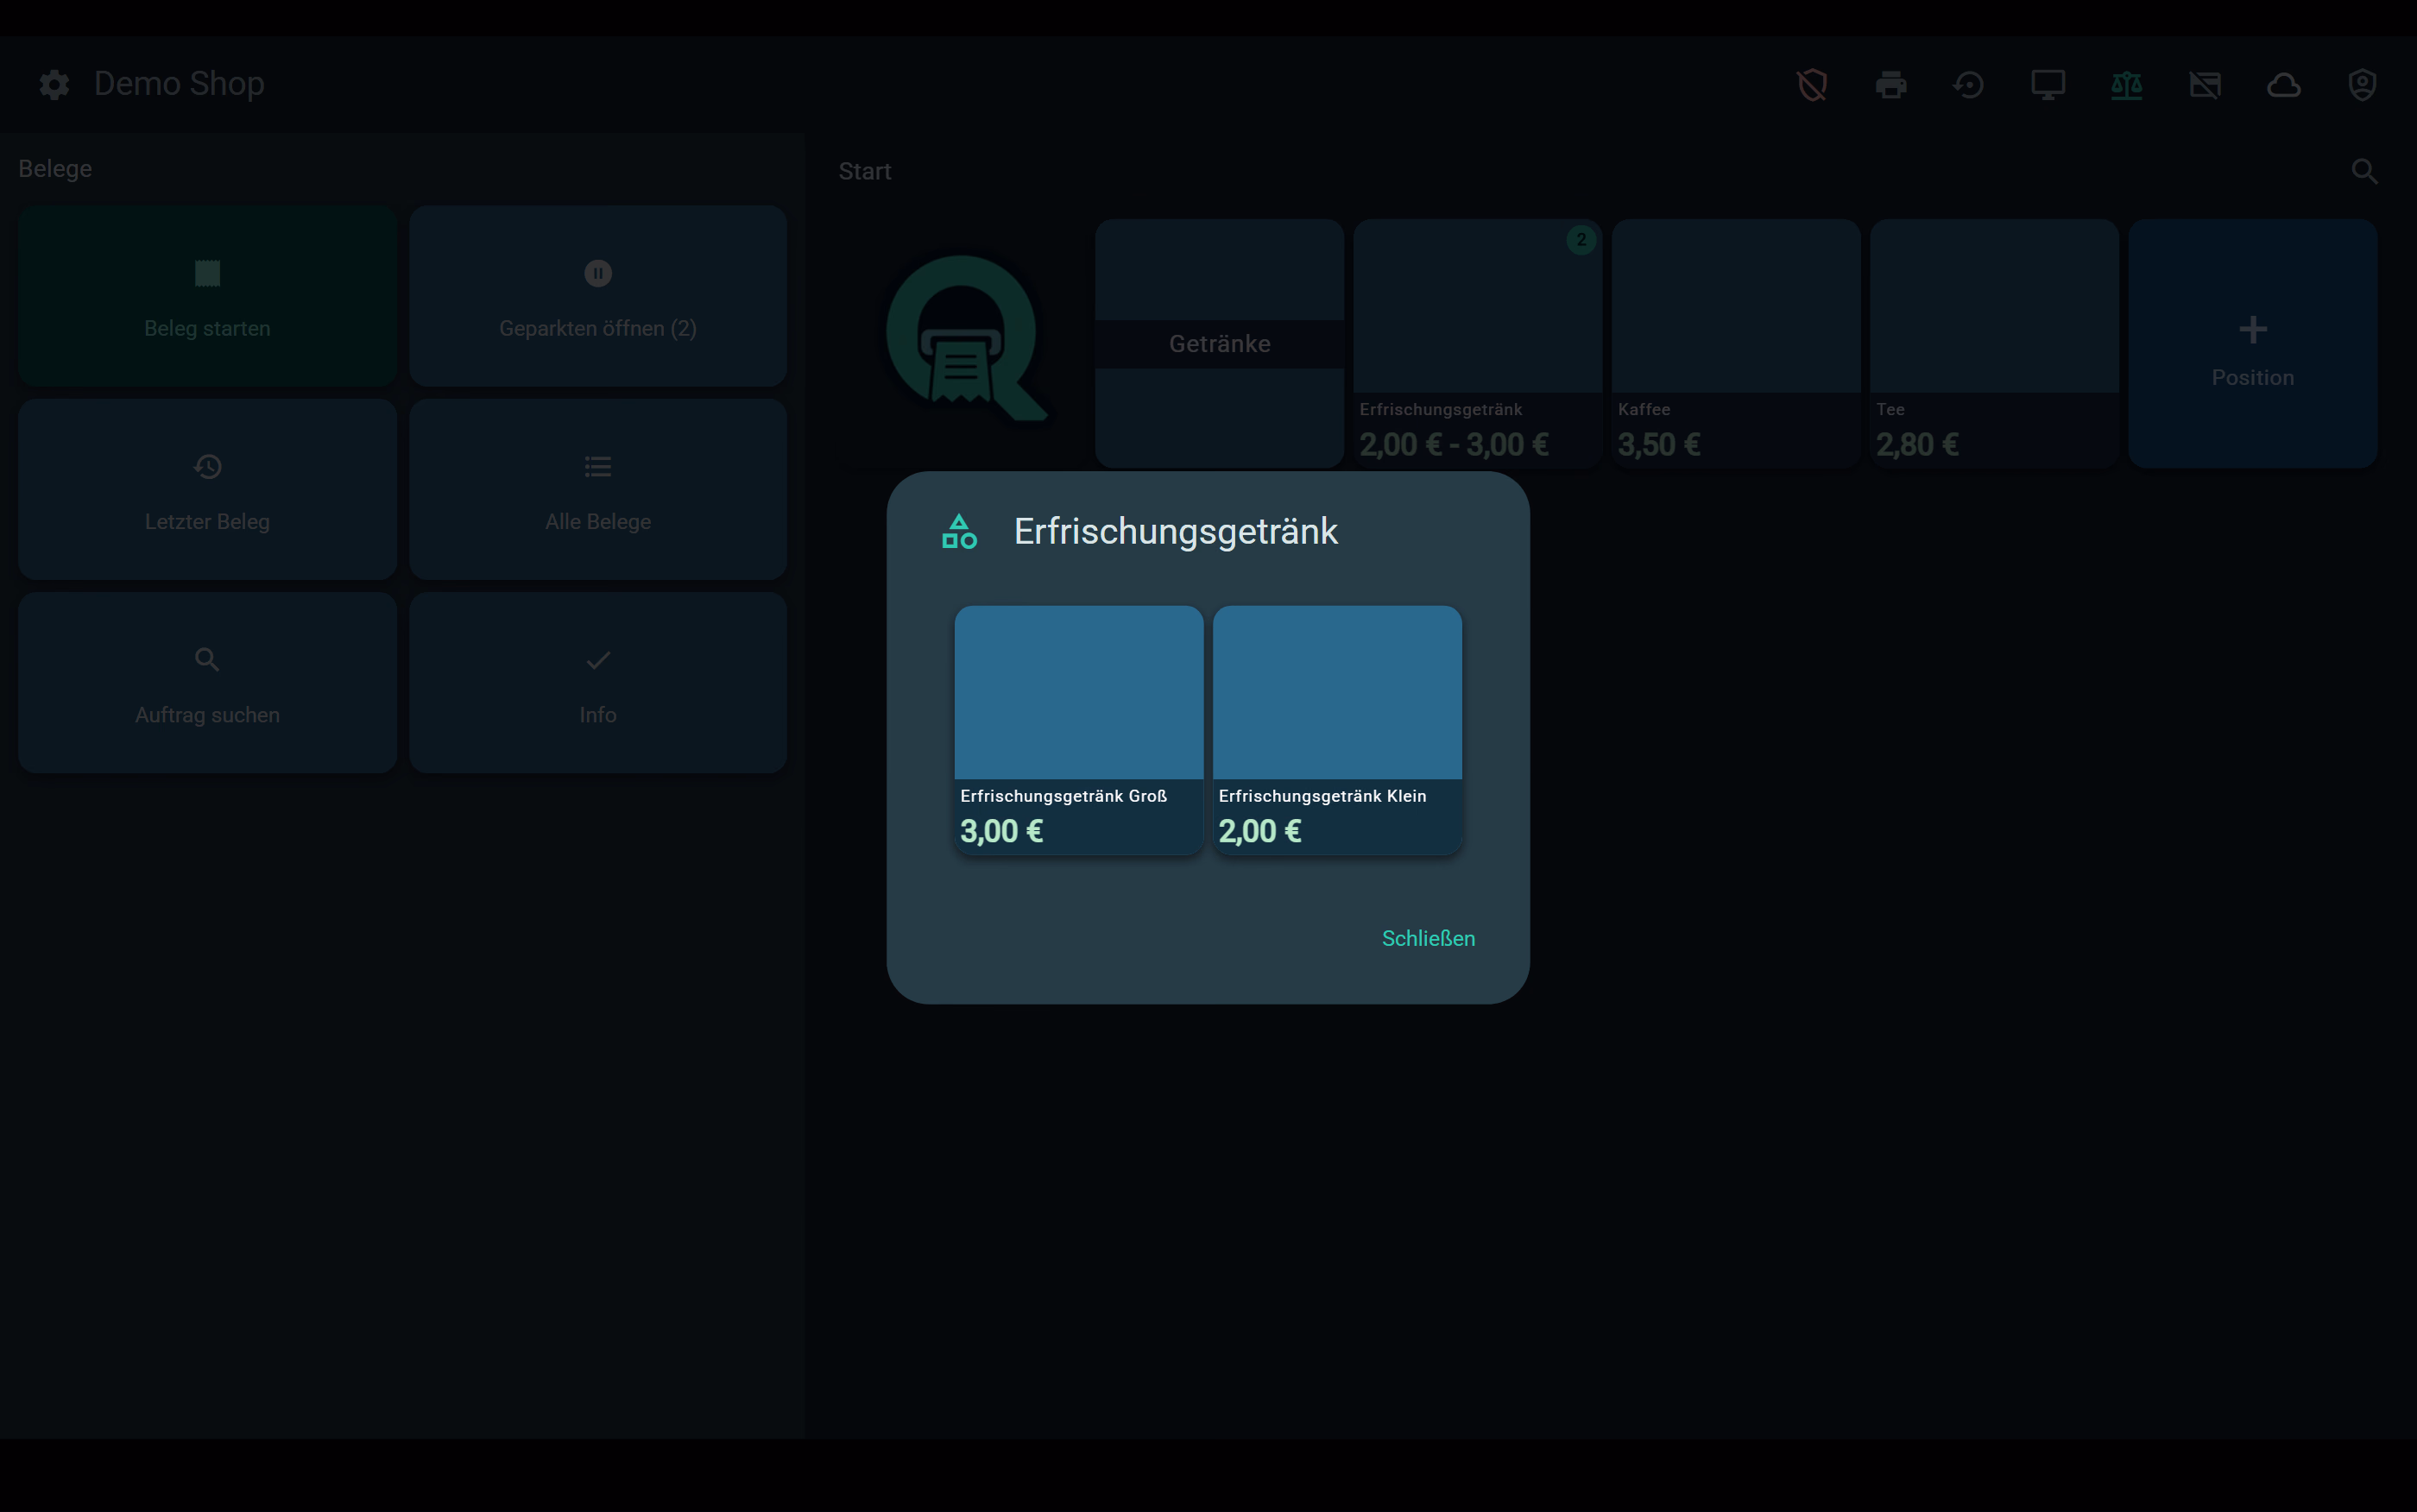Click Auftrag suchen tile
The width and height of the screenshot is (2417, 1512).
pyautogui.click(x=207, y=682)
